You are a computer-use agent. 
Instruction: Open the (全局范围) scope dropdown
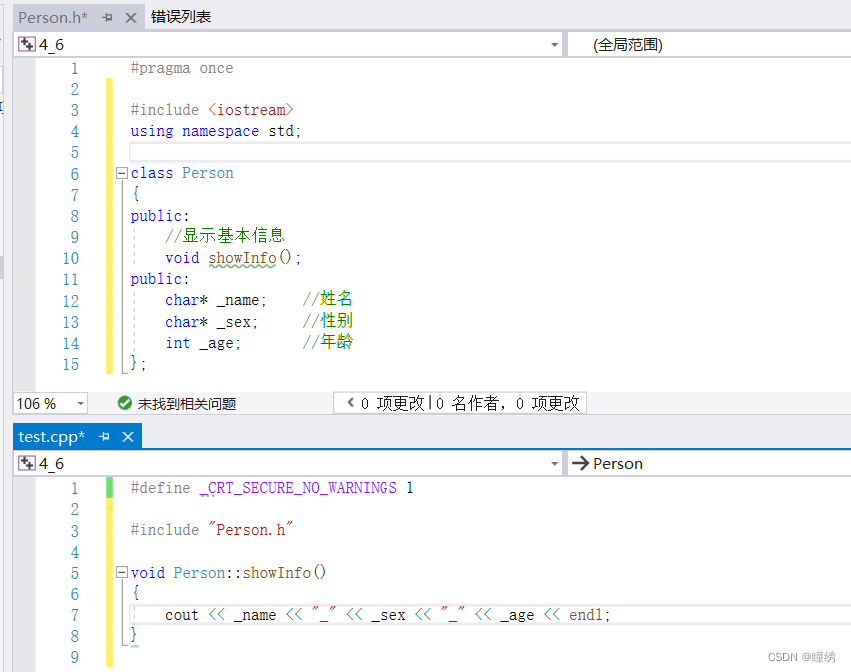pos(709,45)
